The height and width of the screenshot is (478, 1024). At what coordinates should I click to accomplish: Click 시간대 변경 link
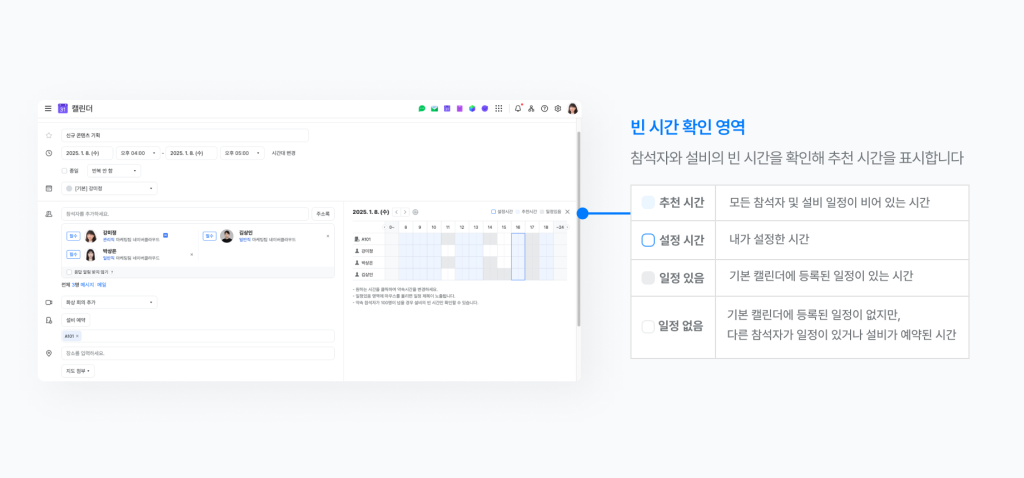coord(283,153)
